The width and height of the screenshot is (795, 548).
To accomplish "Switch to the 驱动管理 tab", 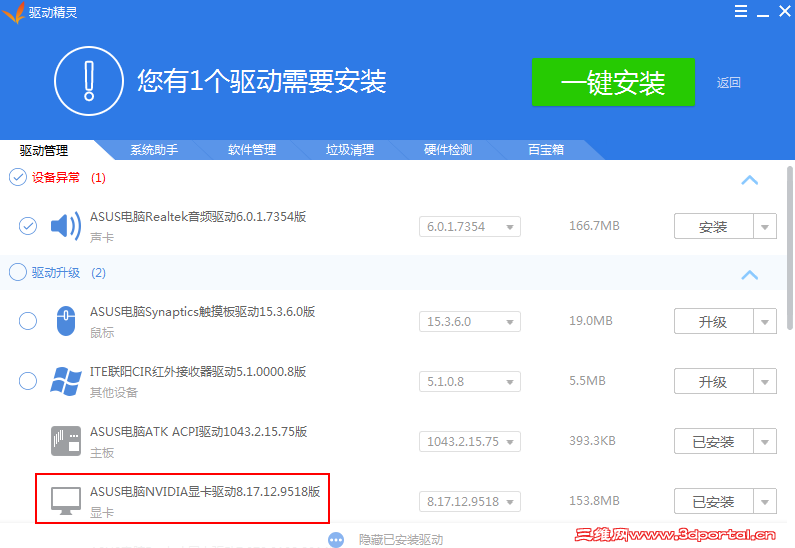I will point(44,150).
